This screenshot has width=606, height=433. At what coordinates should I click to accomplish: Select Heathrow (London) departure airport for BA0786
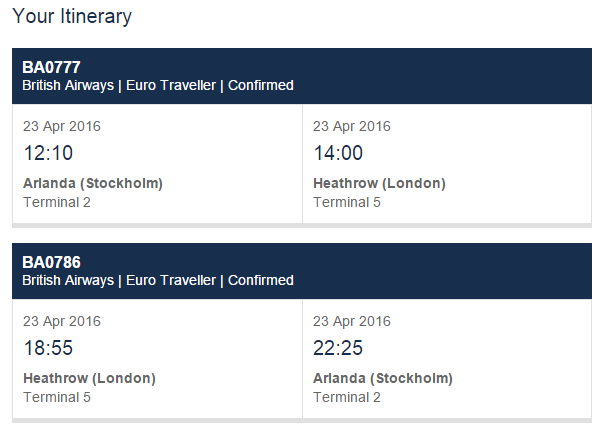(89, 378)
